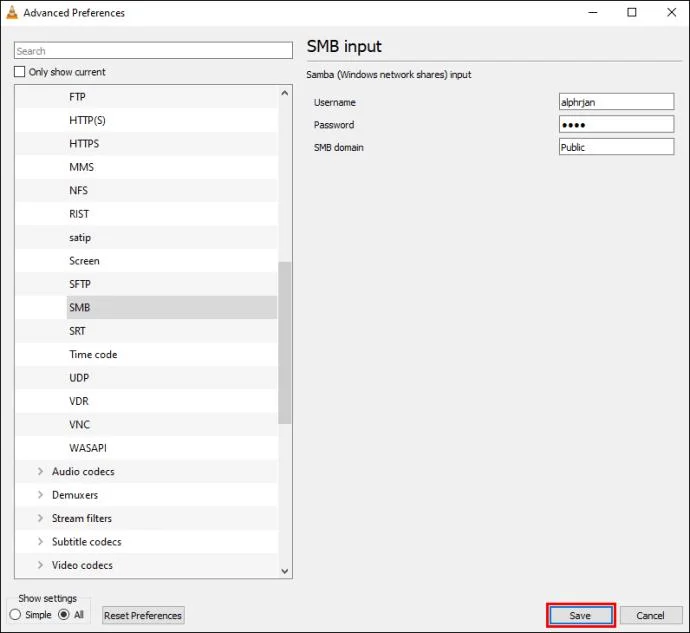Click the VLC cone icon in title bar
The image size is (690, 633).
(x=12, y=13)
